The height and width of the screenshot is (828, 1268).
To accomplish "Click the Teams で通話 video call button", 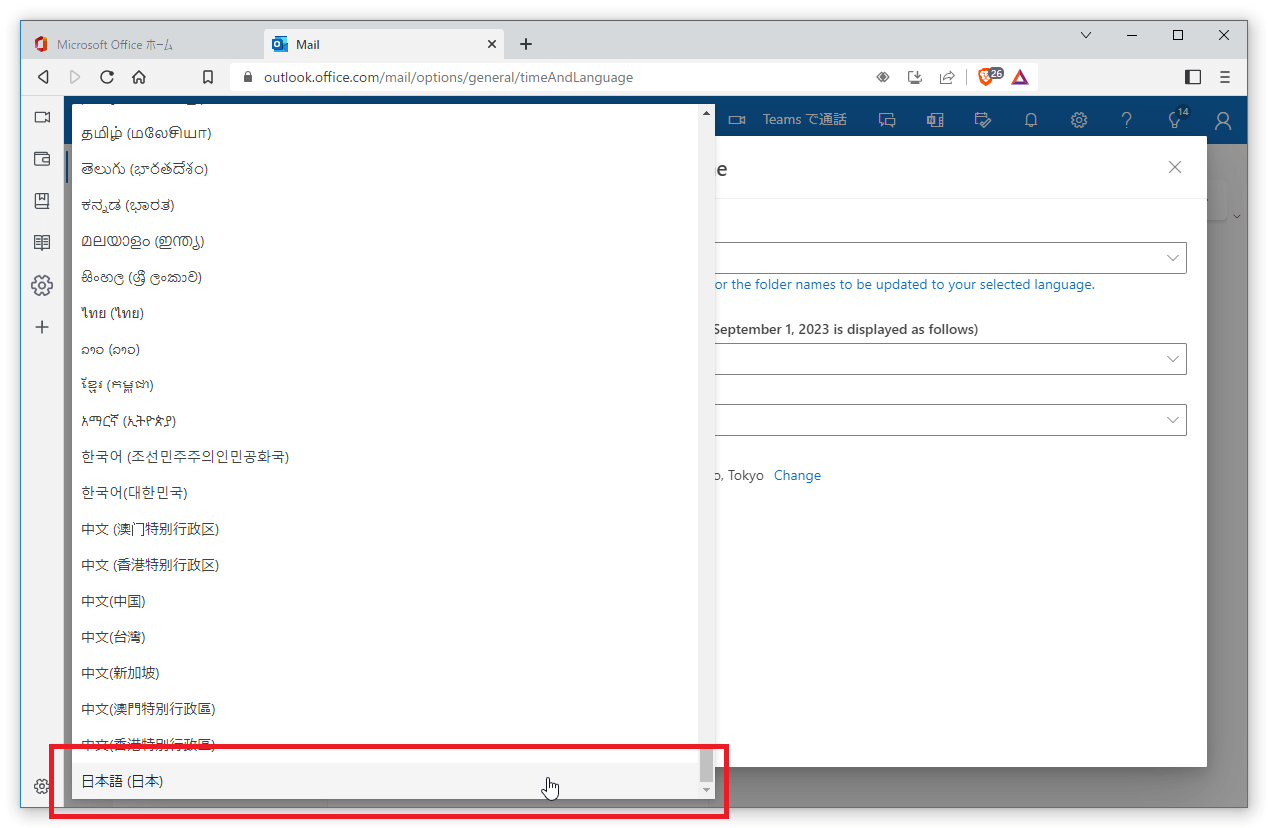I will [x=790, y=120].
